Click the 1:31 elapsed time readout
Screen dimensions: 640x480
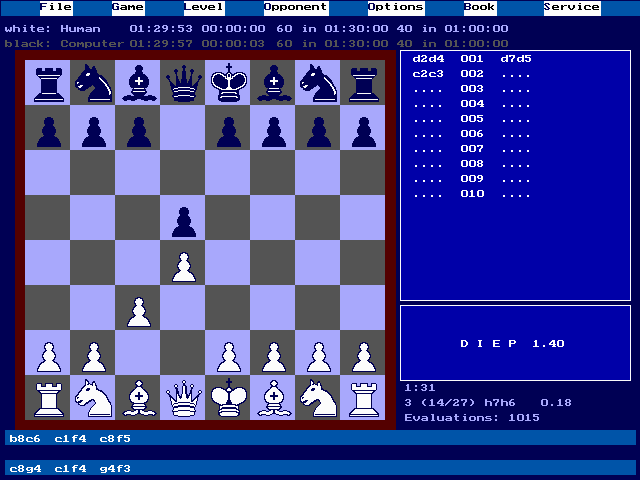click(x=420, y=388)
